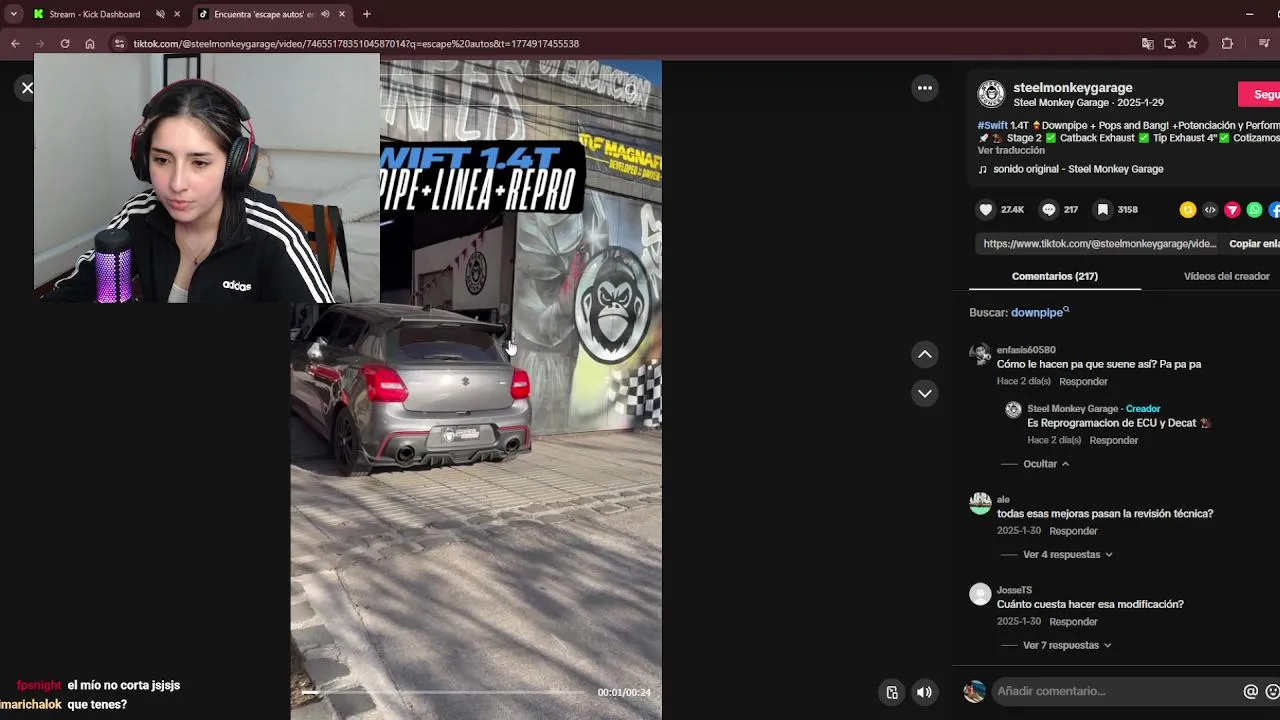Share video to Facebook
This screenshot has height=720, width=1280.
pos(1275,209)
